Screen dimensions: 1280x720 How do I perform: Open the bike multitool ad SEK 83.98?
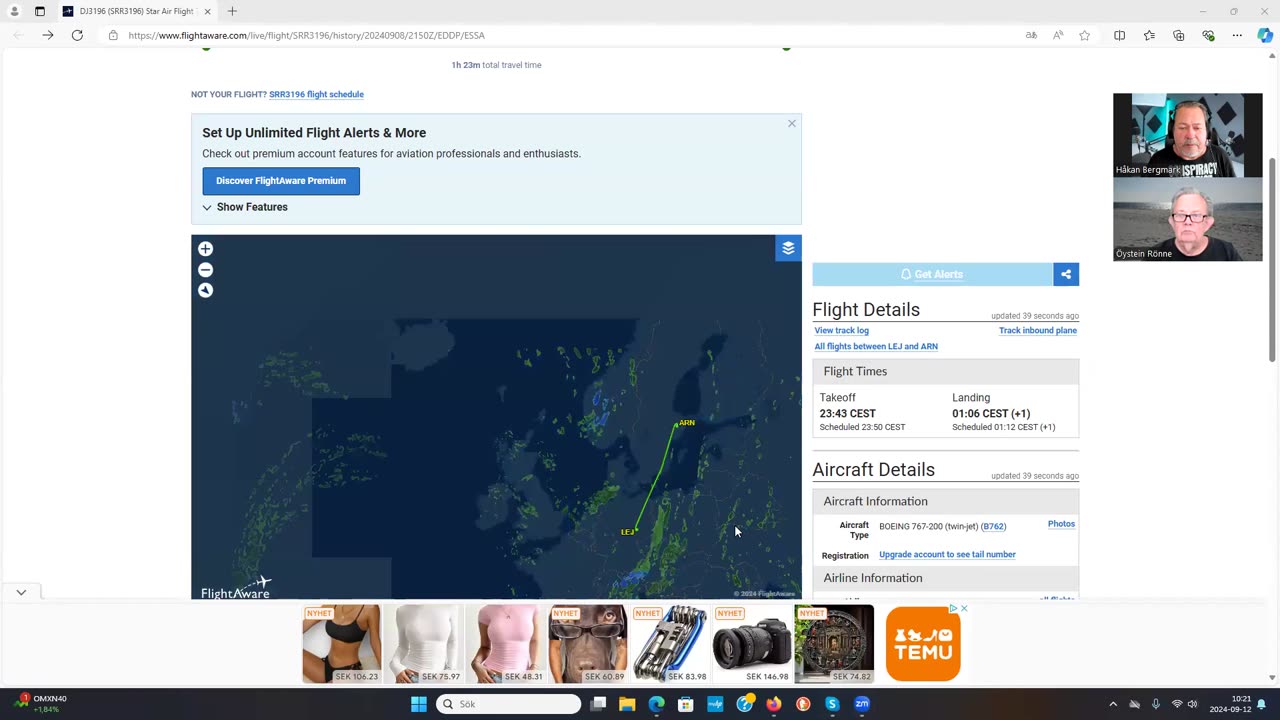[x=670, y=644]
